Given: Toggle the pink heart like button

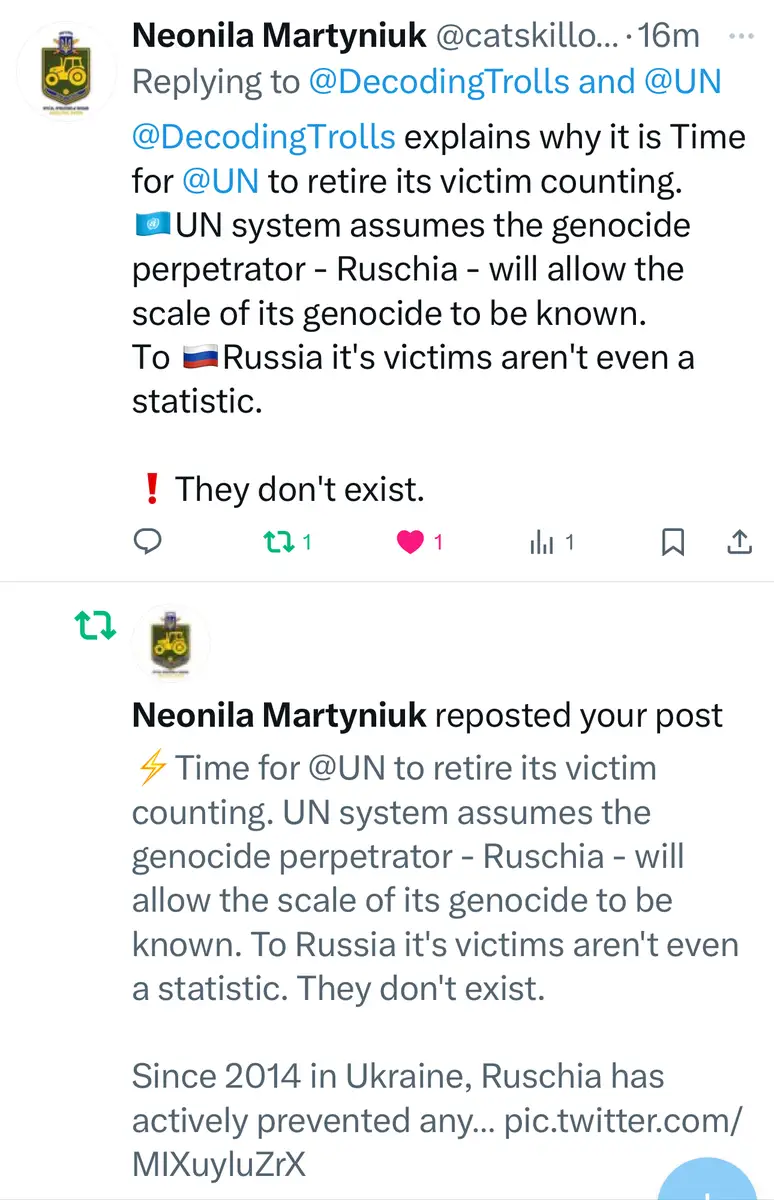Looking at the screenshot, I should (410, 542).
